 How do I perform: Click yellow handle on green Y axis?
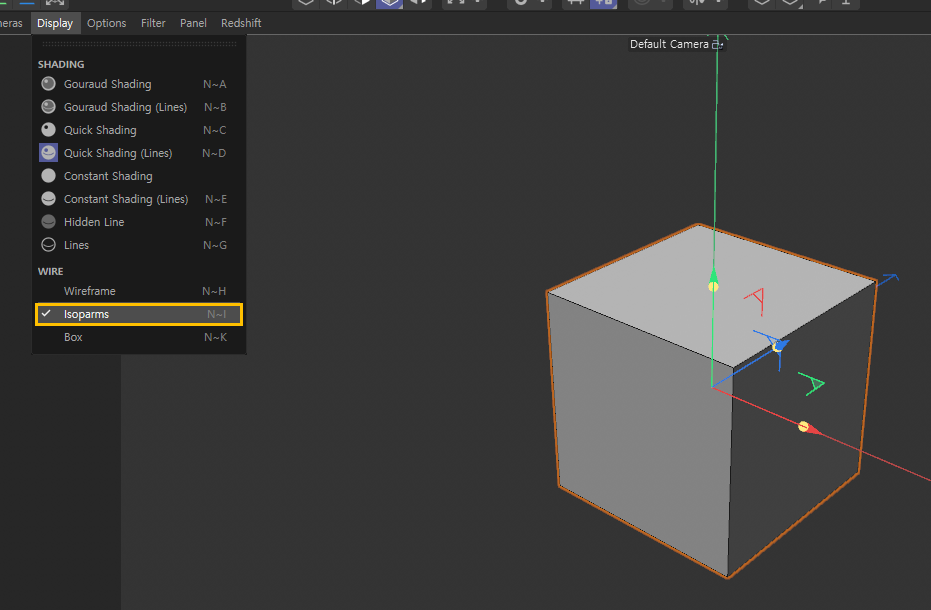(x=713, y=287)
